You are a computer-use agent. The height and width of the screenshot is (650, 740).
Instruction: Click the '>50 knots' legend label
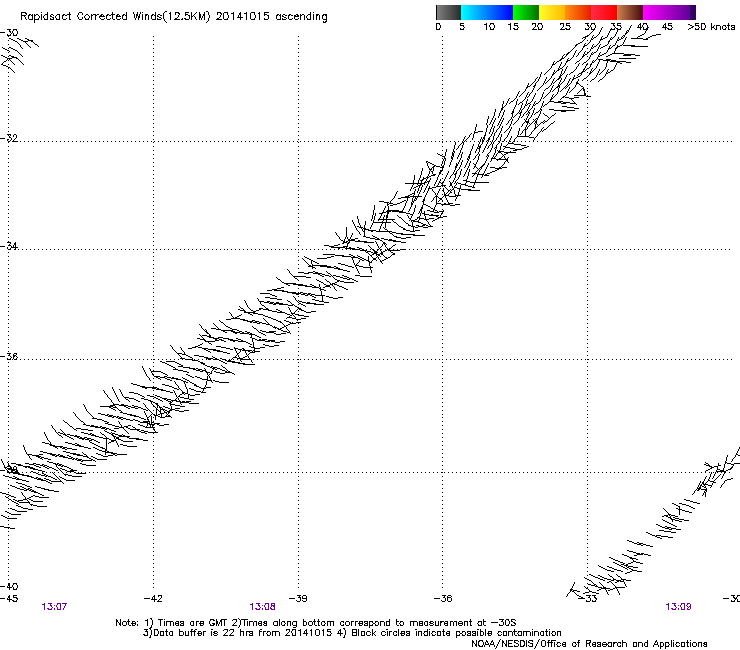click(x=711, y=26)
